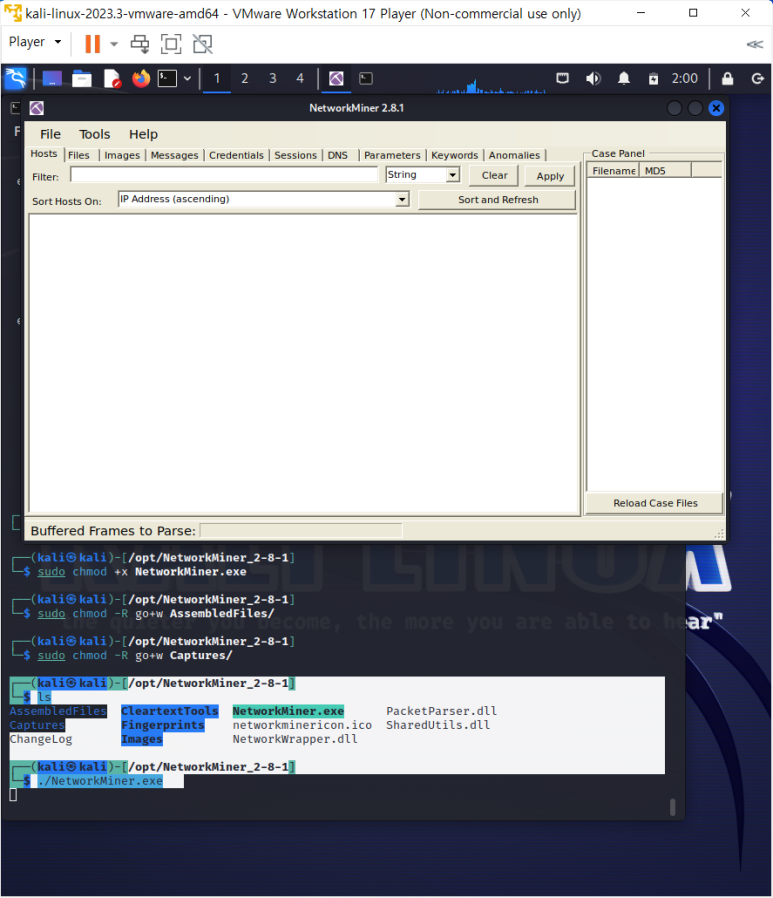Screen dimensions: 773x898
Task: Expand the terminal launcher dropdown arrow
Action: (x=187, y=78)
